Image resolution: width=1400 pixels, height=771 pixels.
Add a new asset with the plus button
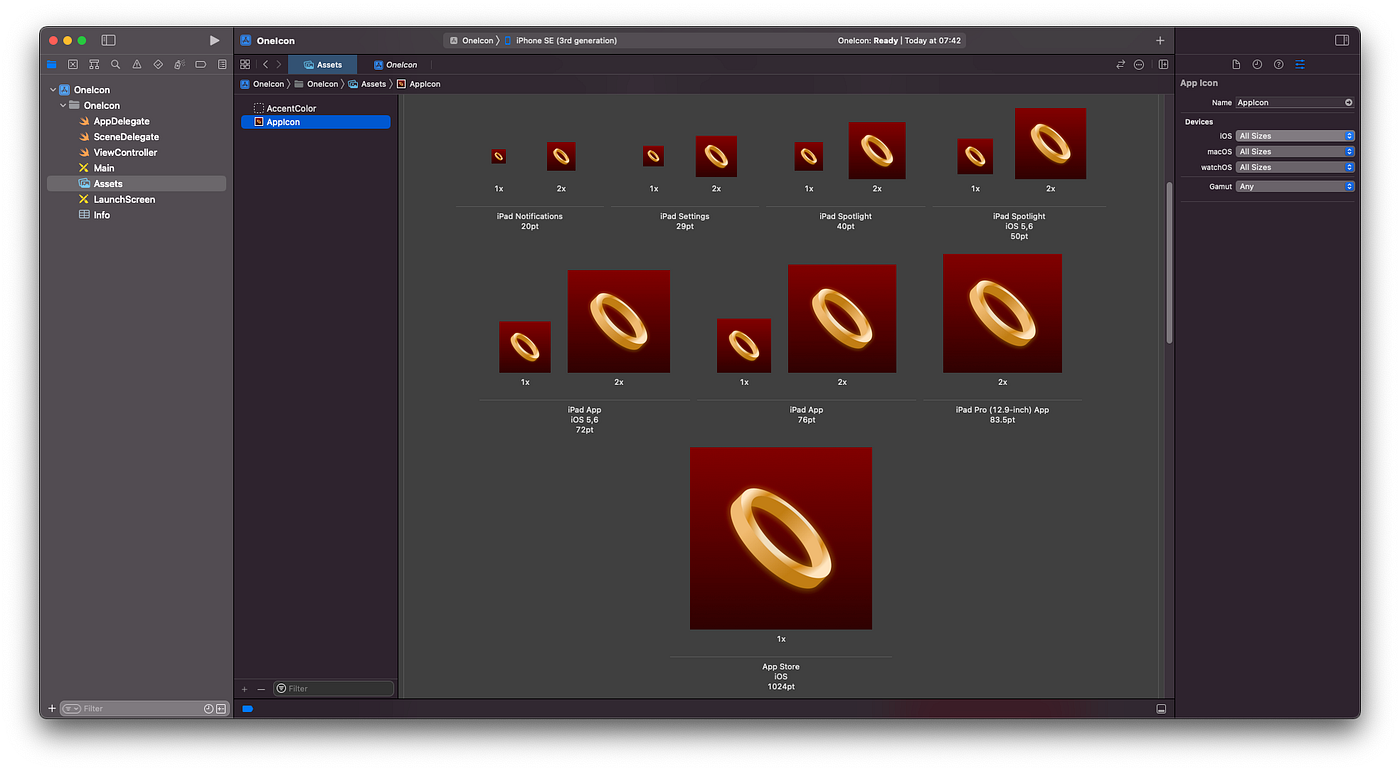tap(244, 688)
